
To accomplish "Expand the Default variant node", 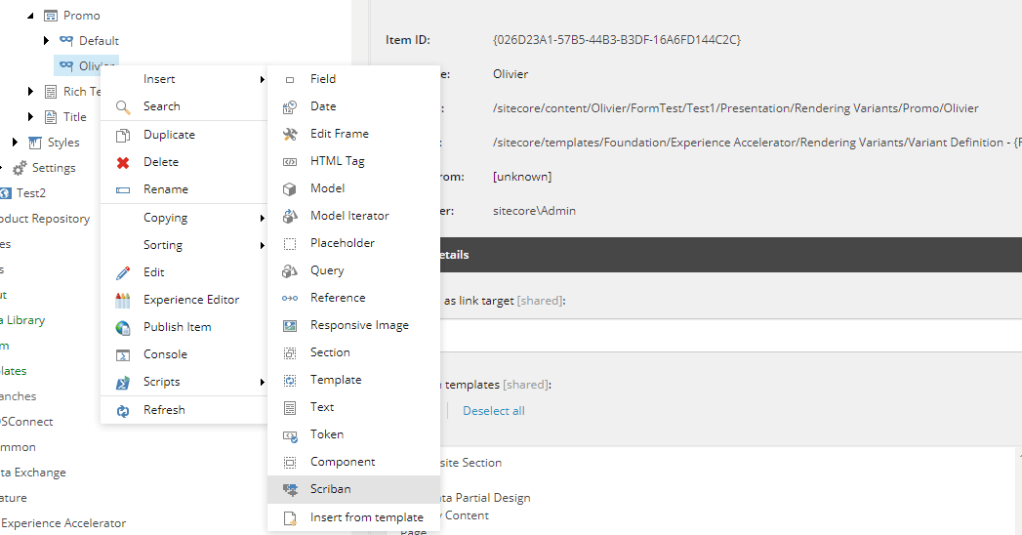I will click(46, 41).
